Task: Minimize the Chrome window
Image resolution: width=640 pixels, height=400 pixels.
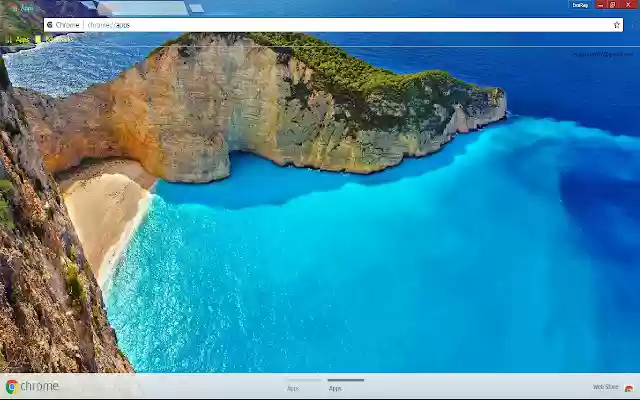Action: [x=600, y=4]
